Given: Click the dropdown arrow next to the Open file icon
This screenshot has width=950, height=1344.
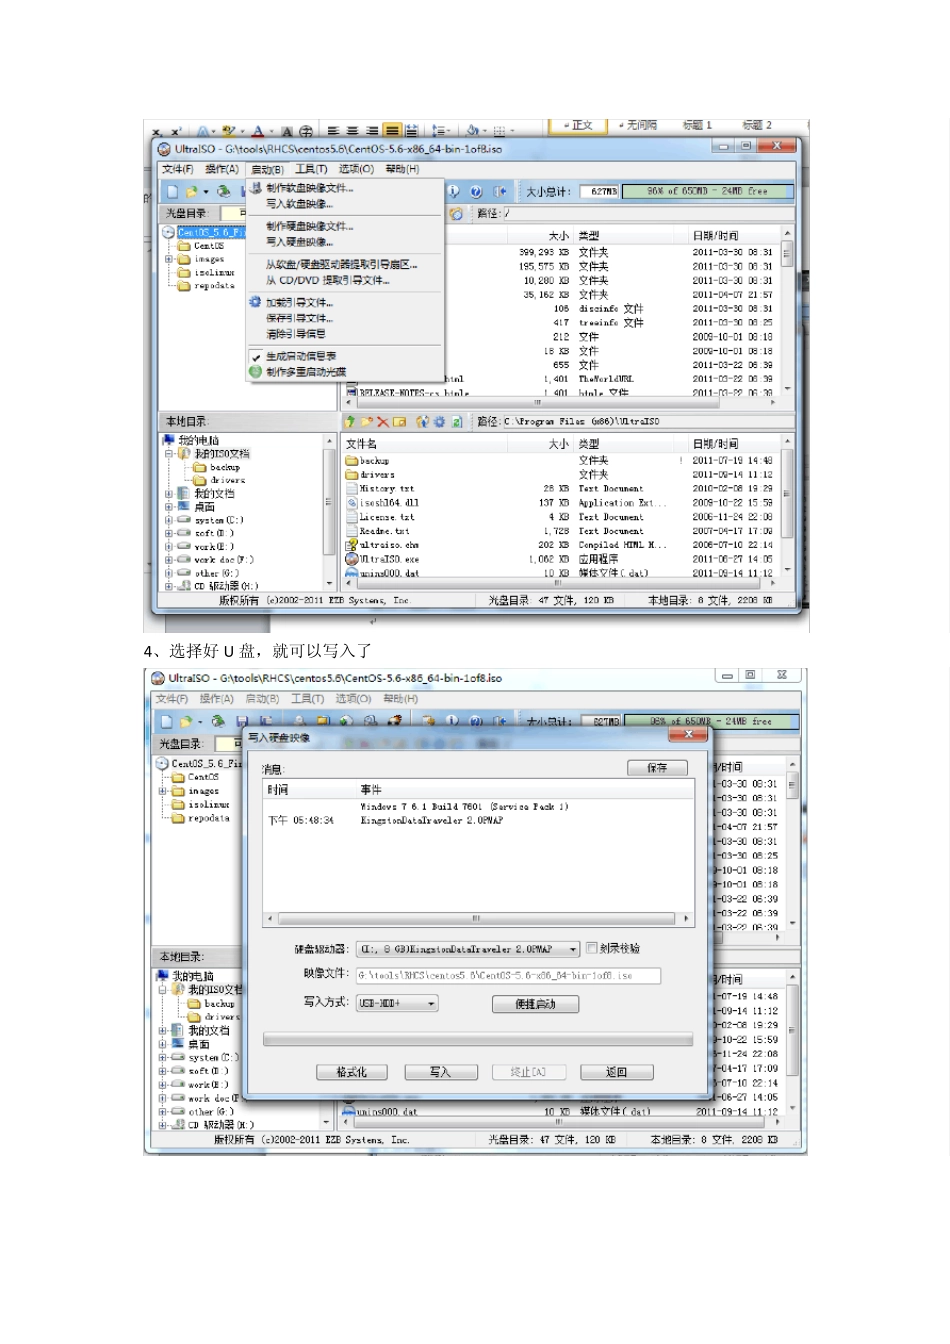Looking at the screenshot, I should pos(206,191).
